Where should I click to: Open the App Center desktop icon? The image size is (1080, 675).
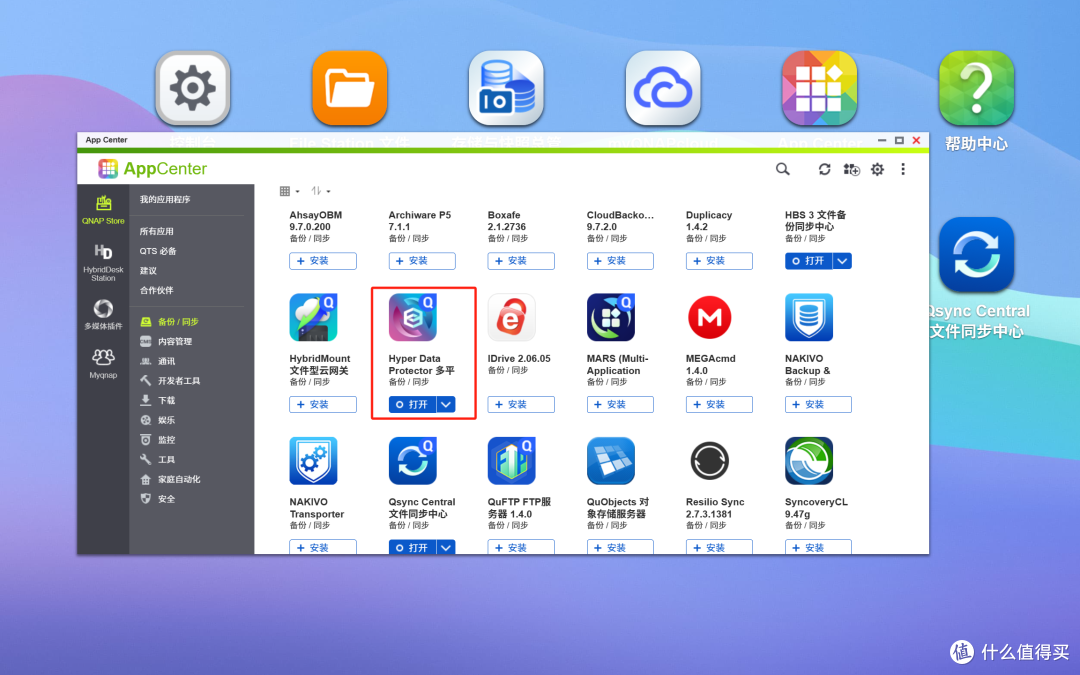point(820,88)
